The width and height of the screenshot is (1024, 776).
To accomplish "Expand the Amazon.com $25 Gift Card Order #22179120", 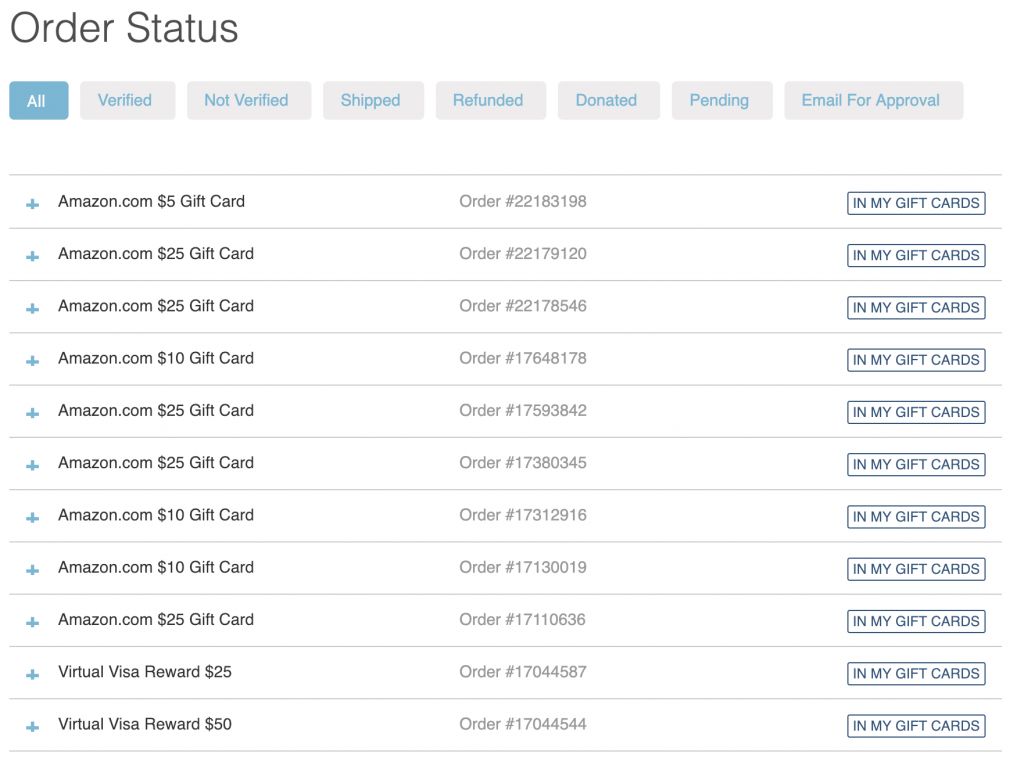I will point(31,255).
